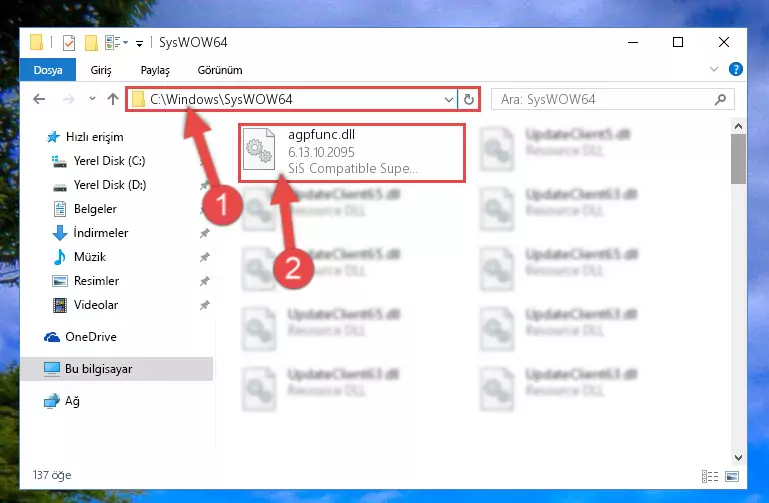Switch to the Paylaş ribbon tab
769x503 pixels.
coord(155,70)
